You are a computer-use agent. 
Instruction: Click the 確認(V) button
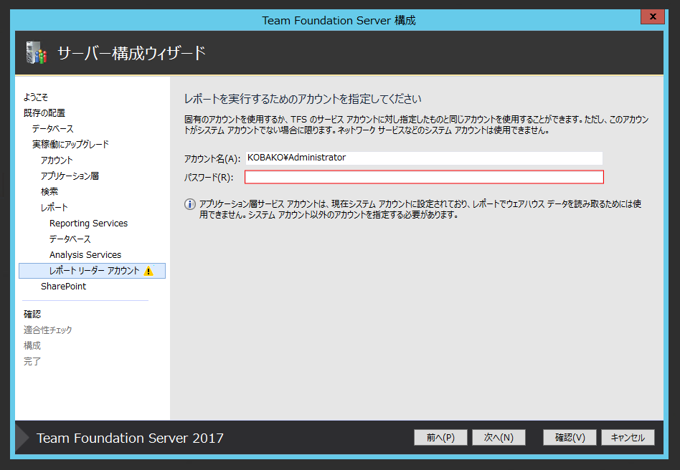point(569,437)
